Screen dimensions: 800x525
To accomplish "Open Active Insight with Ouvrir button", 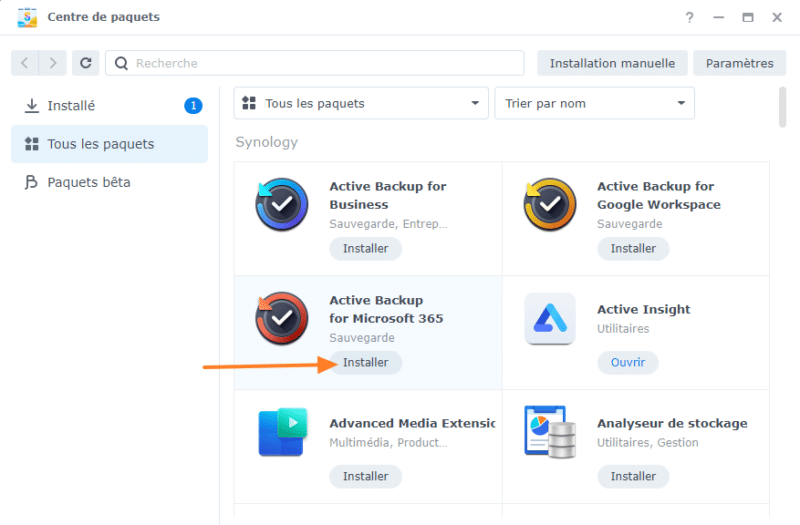I will pos(628,362).
